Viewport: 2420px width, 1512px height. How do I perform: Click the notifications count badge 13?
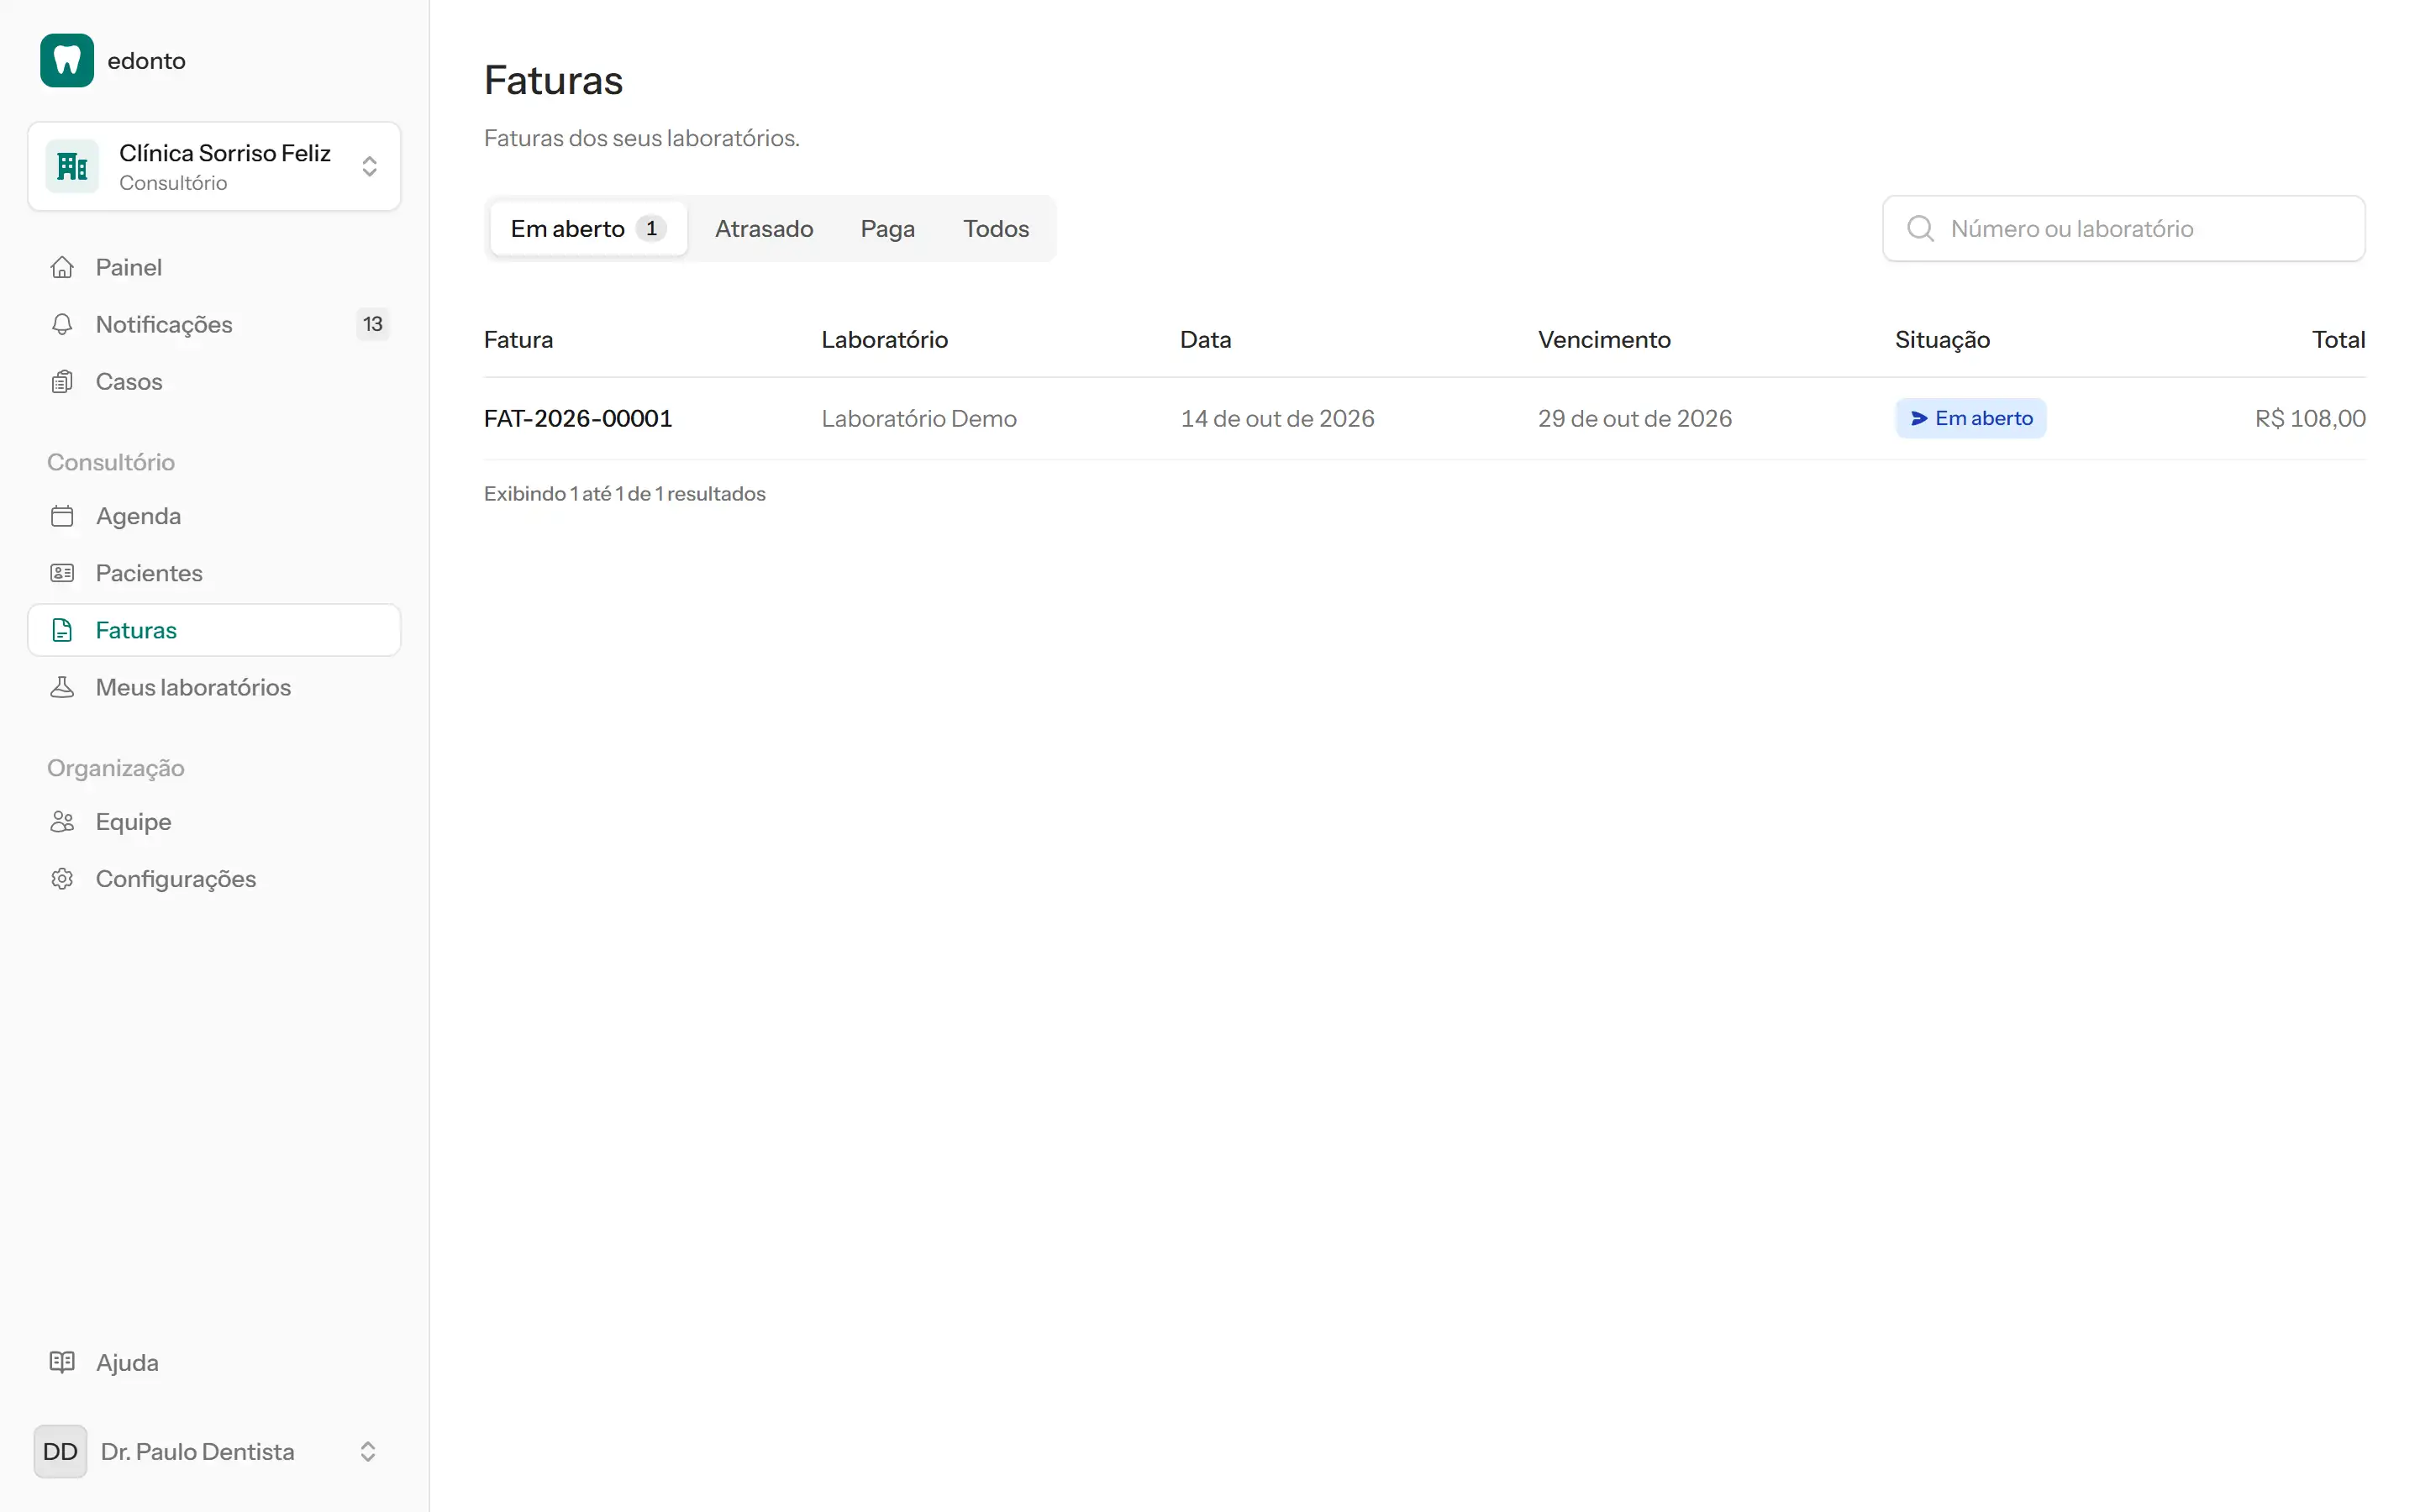click(x=372, y=324)
